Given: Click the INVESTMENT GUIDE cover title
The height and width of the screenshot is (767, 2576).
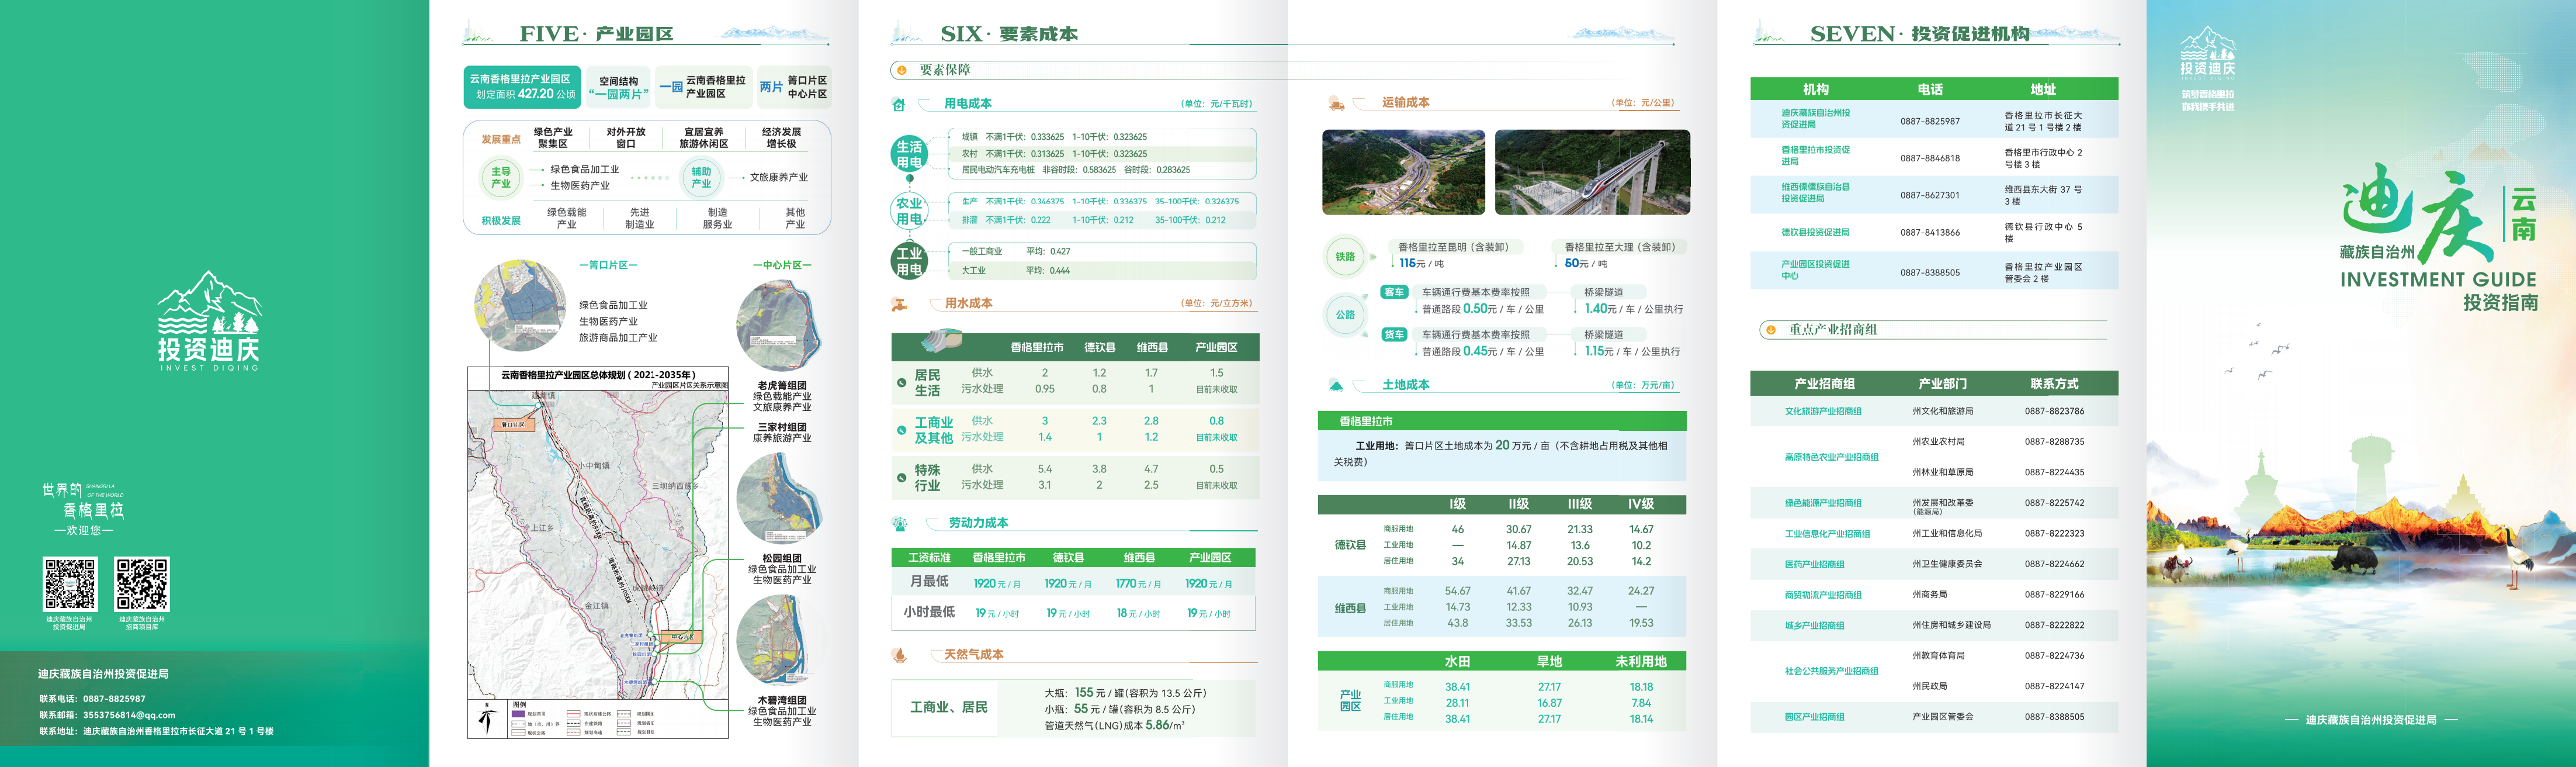Looking at the screenshot, I should pyautogui.click(x=2438, y=280).
